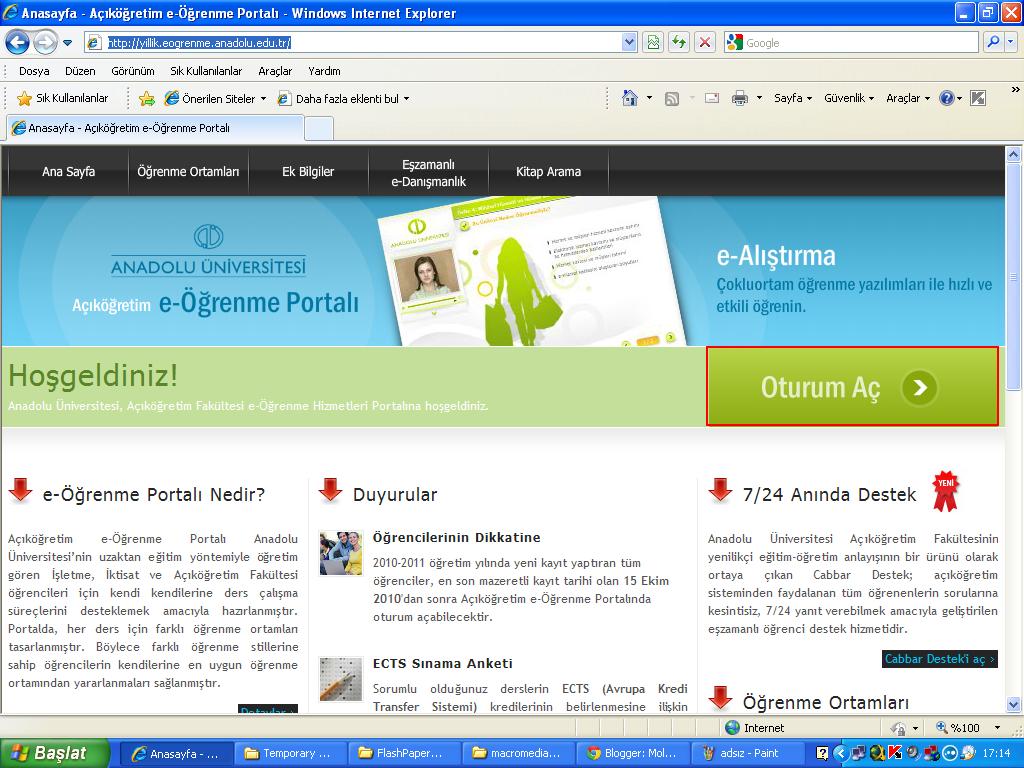Viewport: 1024px width, 768px height.
Task: Click the Sık Kullanılanlar star favorites button
Action: point(63,99)
